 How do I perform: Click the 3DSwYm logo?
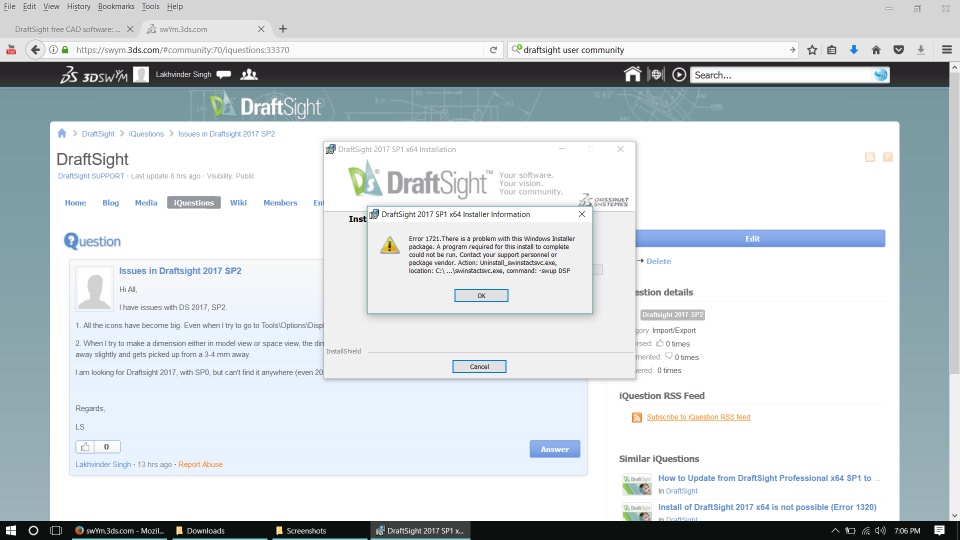click(x=94, y=75)
